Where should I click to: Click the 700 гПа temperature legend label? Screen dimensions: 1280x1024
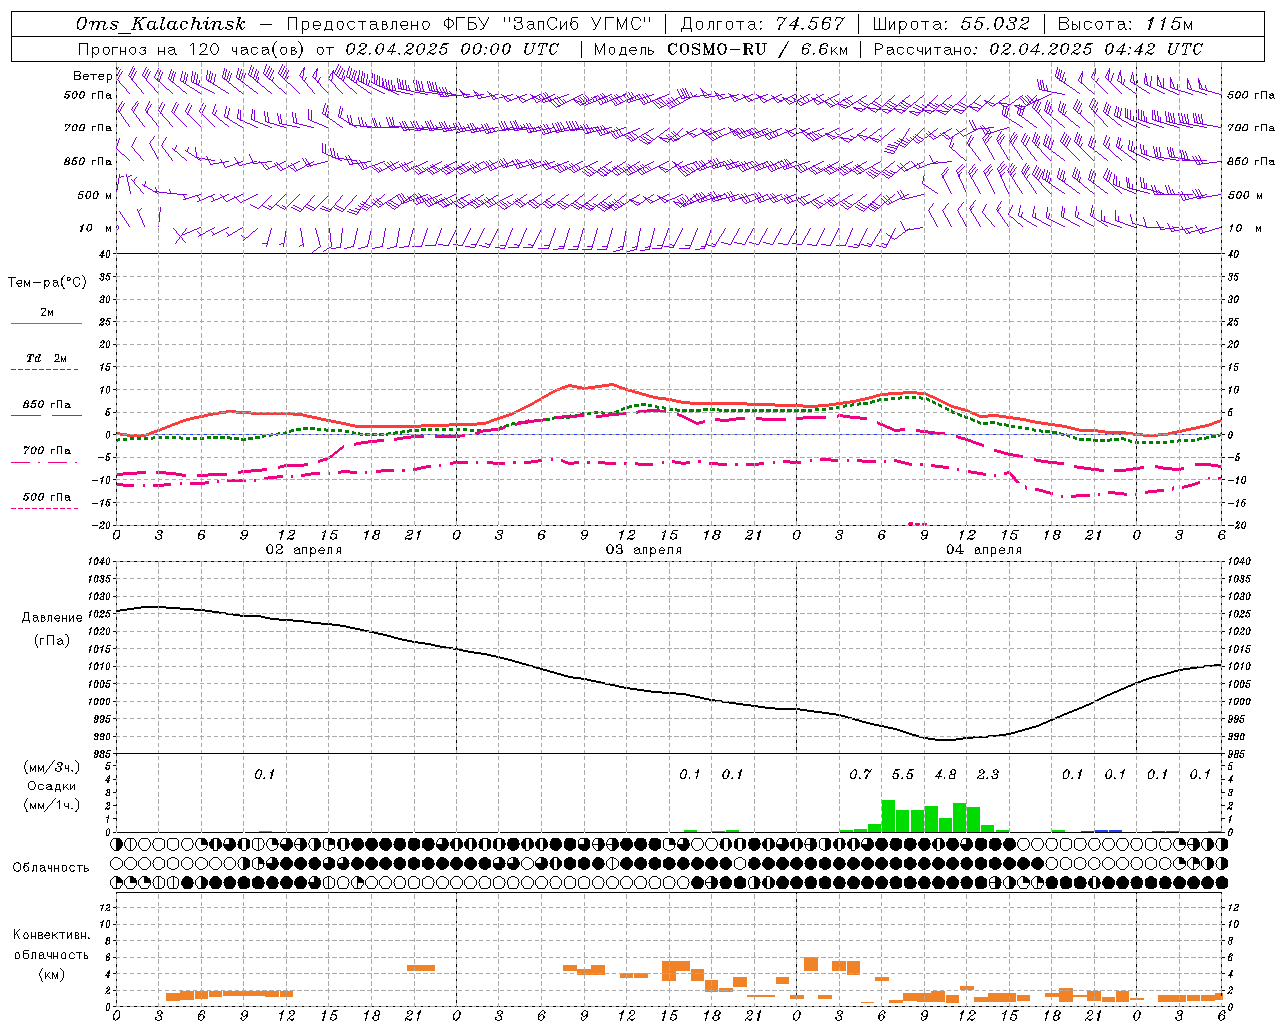click(x=46, y=451)
